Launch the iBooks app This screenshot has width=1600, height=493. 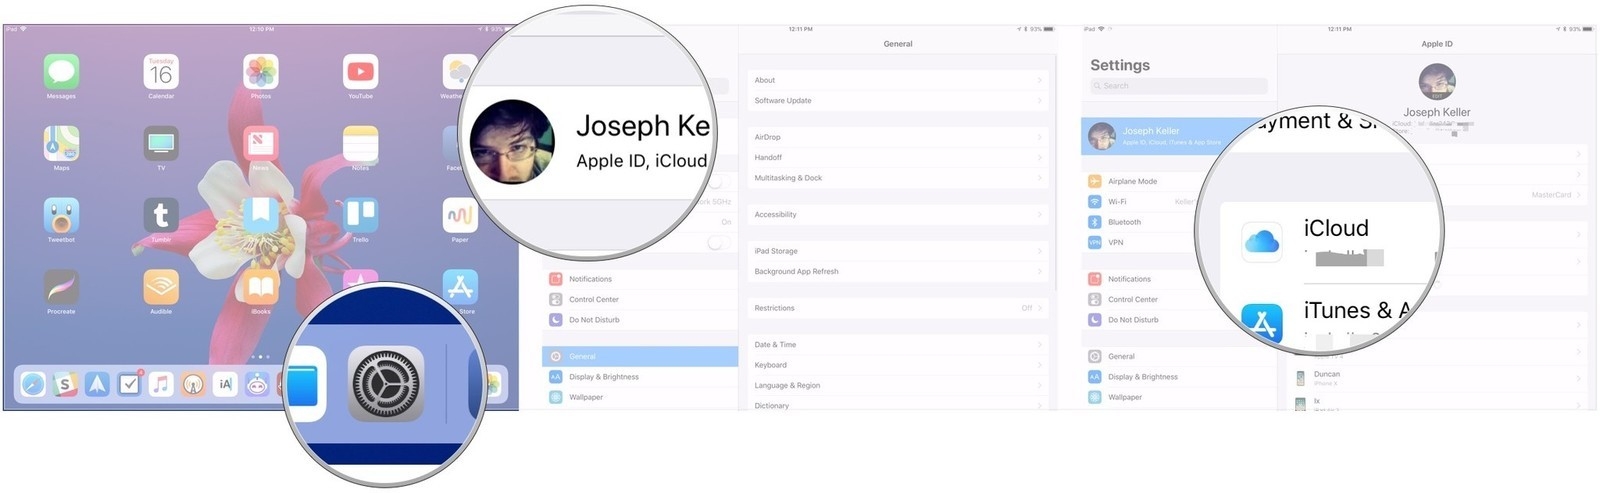(x=261, y=288)
